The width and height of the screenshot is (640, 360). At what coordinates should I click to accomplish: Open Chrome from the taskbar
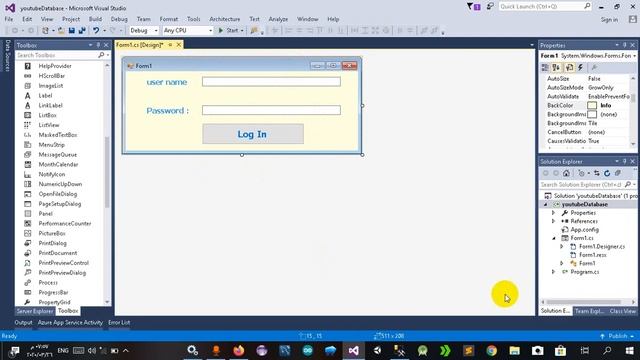click(491, 350)
